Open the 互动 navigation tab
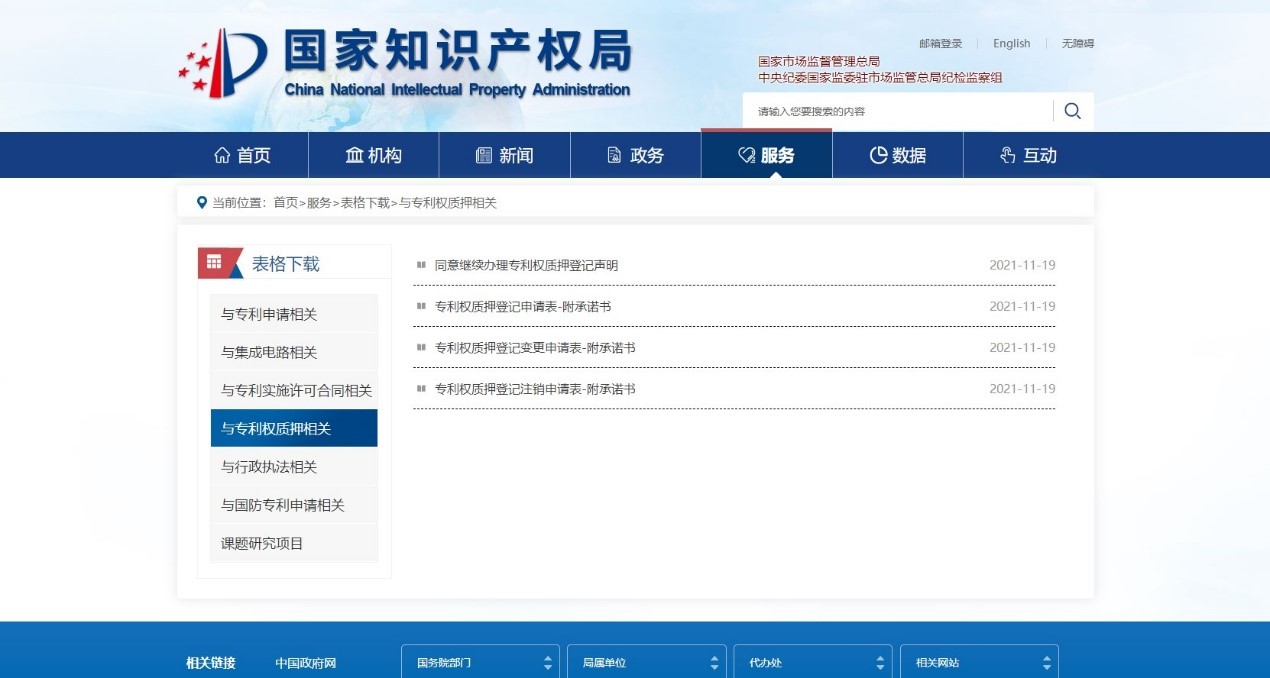This screenshot has height=678, width=1270. click(1029, 155)
